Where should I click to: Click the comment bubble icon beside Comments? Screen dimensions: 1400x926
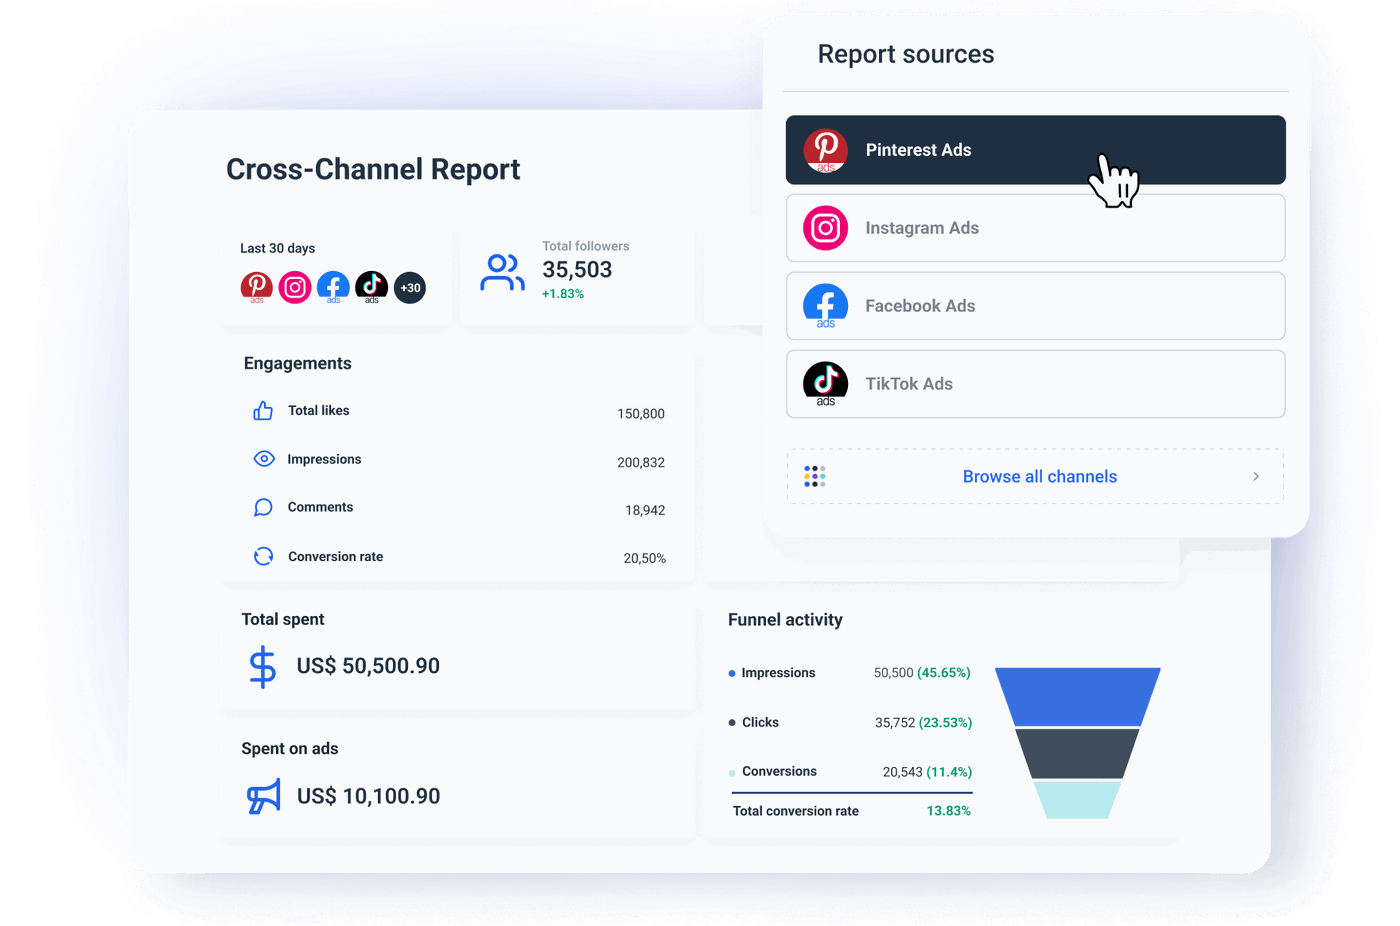262,507
